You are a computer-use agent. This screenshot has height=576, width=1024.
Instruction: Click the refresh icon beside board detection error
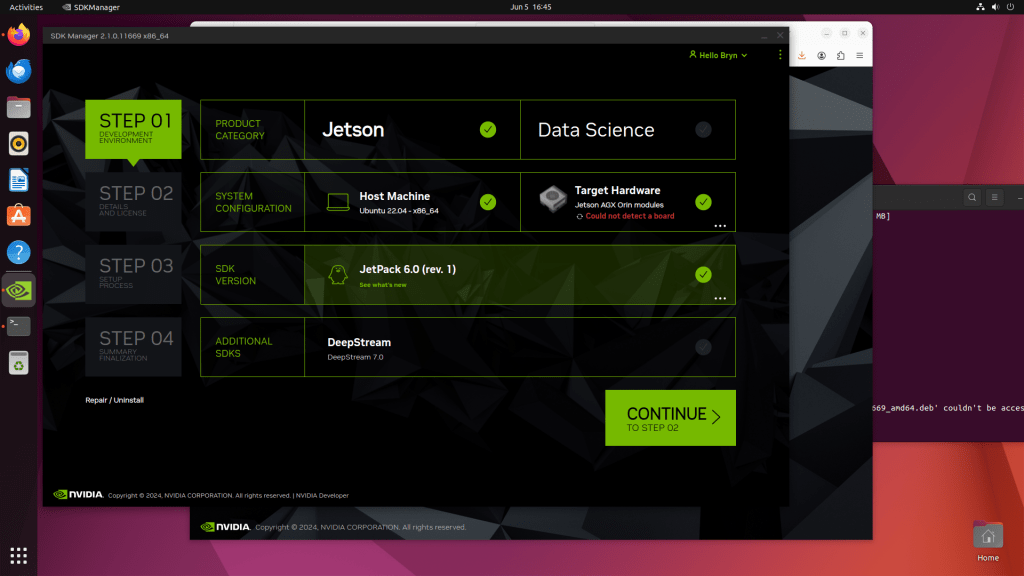pyautogui.click(x=579, y=216)
